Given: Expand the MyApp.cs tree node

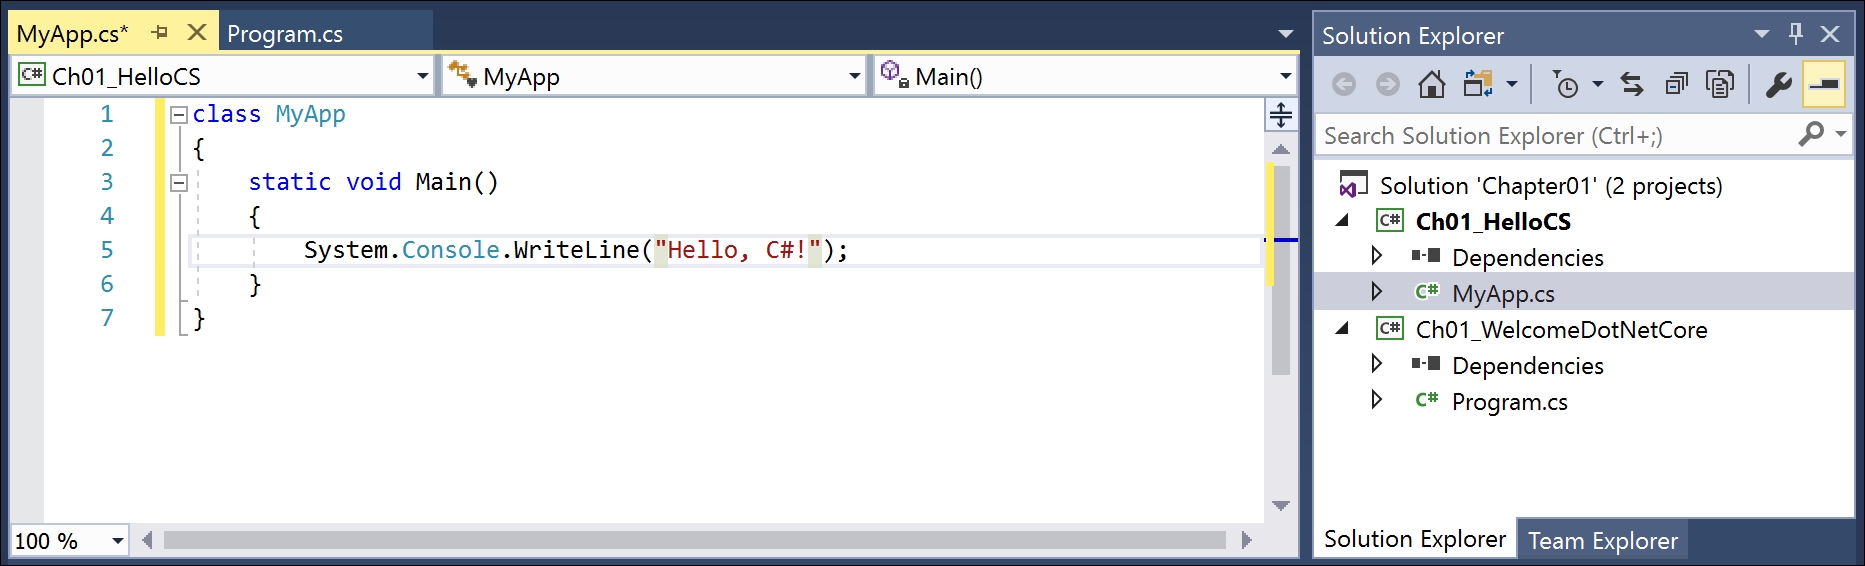Looking at the screenshot, I should pos(1376,292).
